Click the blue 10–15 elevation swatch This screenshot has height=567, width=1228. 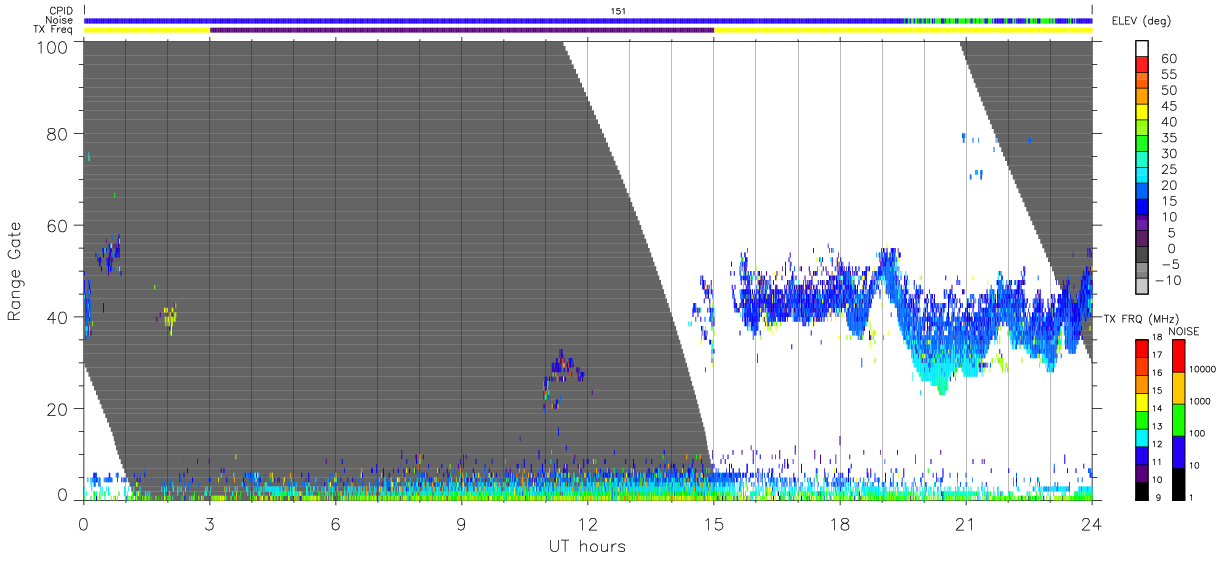pyautogui.click(x=1143, y=208)
